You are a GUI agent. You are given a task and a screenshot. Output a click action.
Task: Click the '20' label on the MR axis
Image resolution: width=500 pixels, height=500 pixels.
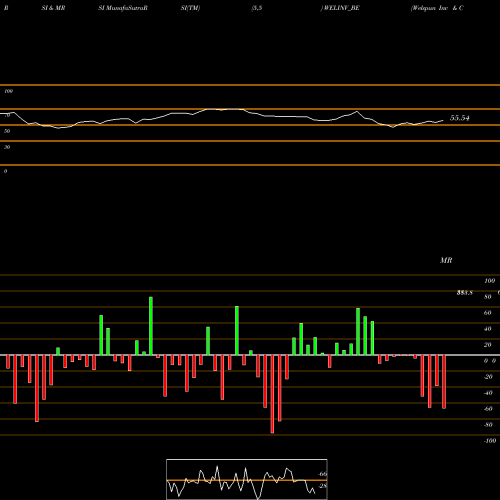pyautogui.click(x=488, y=345)
